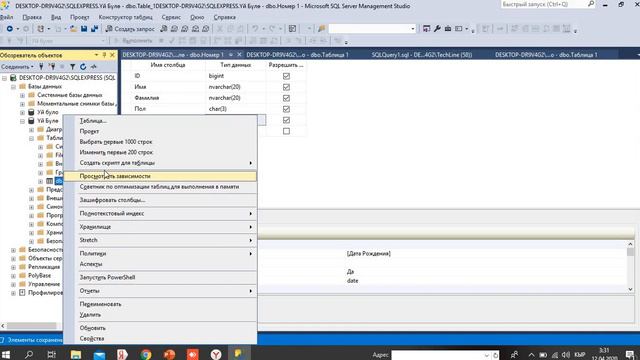Open the toolbar empty combo box dropdown

[x=413, y=29]
